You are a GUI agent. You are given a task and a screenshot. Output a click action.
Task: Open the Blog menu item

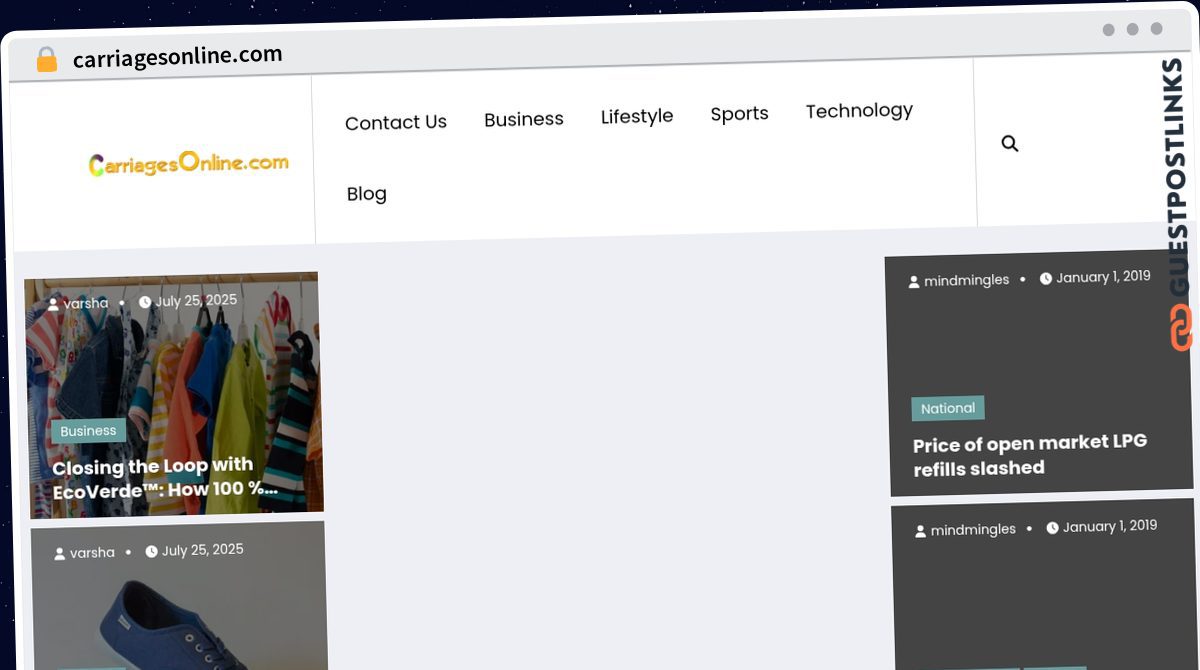[x=367, y=194]
